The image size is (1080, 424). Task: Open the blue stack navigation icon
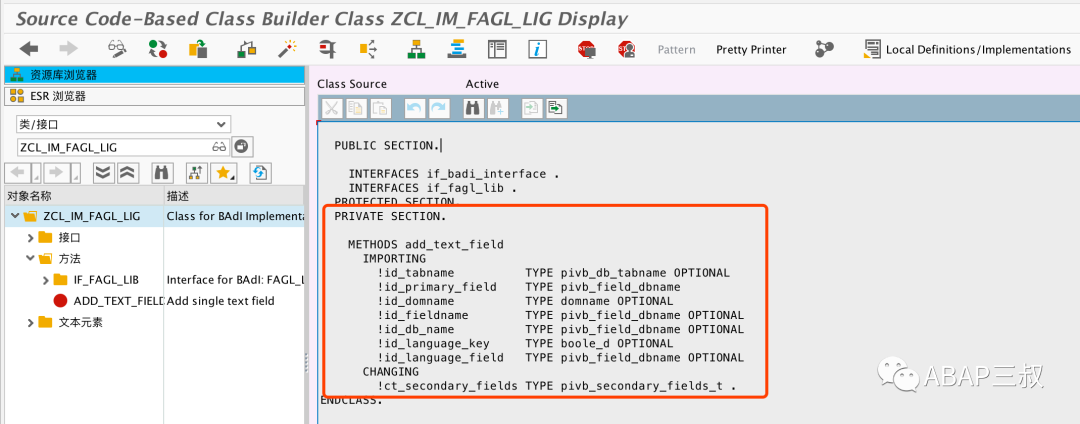point(456,49)
